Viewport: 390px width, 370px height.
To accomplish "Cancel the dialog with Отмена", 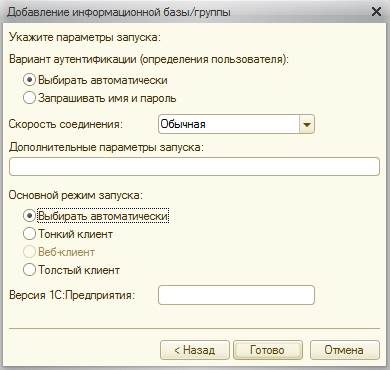I will (x=345, y=350).
